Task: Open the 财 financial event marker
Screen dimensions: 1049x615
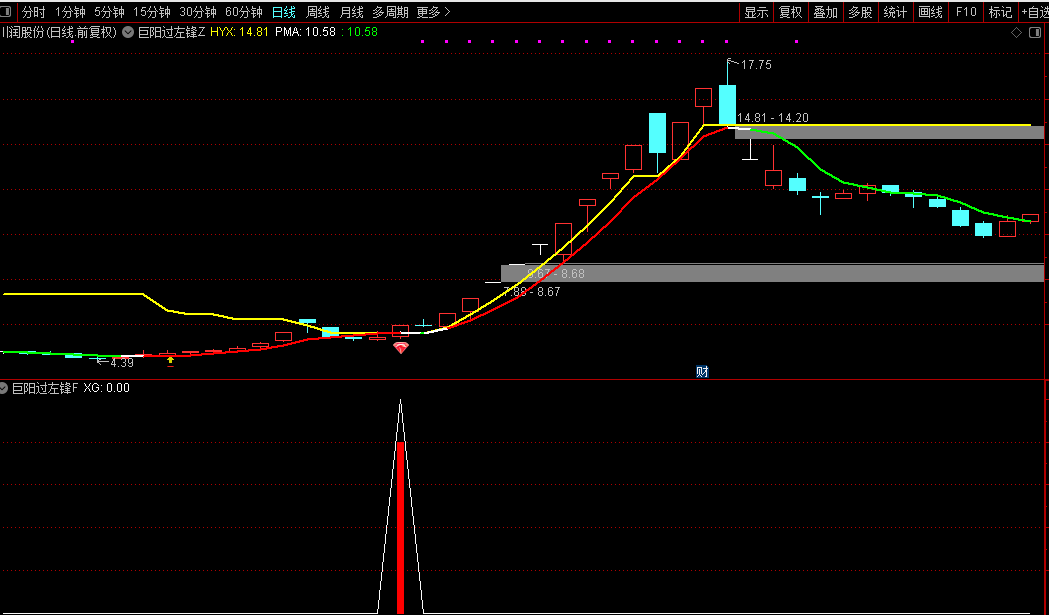Action: [x=702, y=372]
